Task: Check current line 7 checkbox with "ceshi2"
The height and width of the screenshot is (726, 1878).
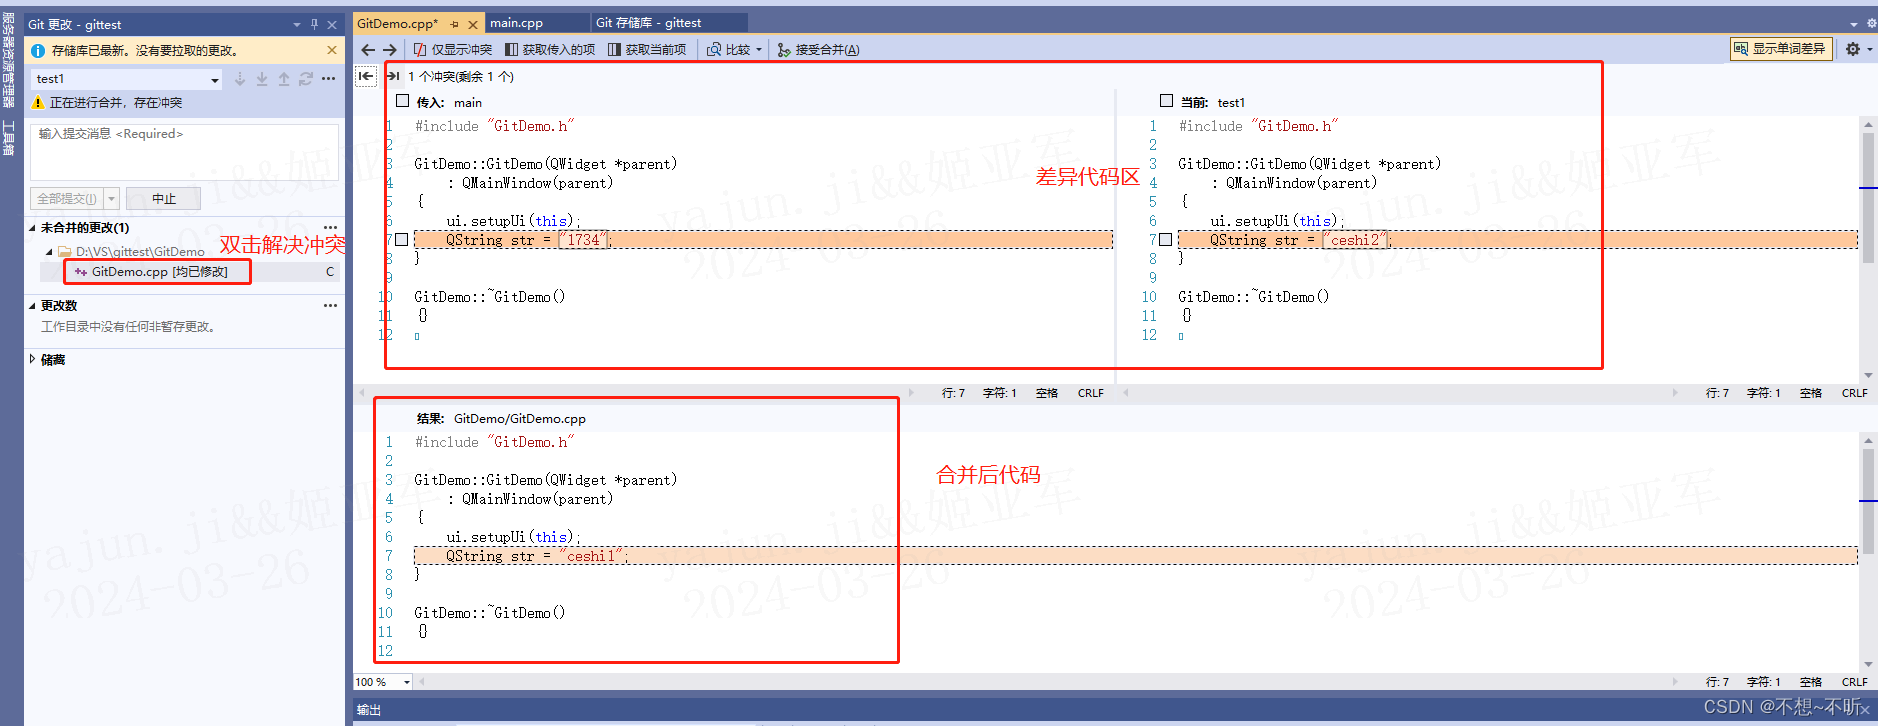Action: (1165, 240)
